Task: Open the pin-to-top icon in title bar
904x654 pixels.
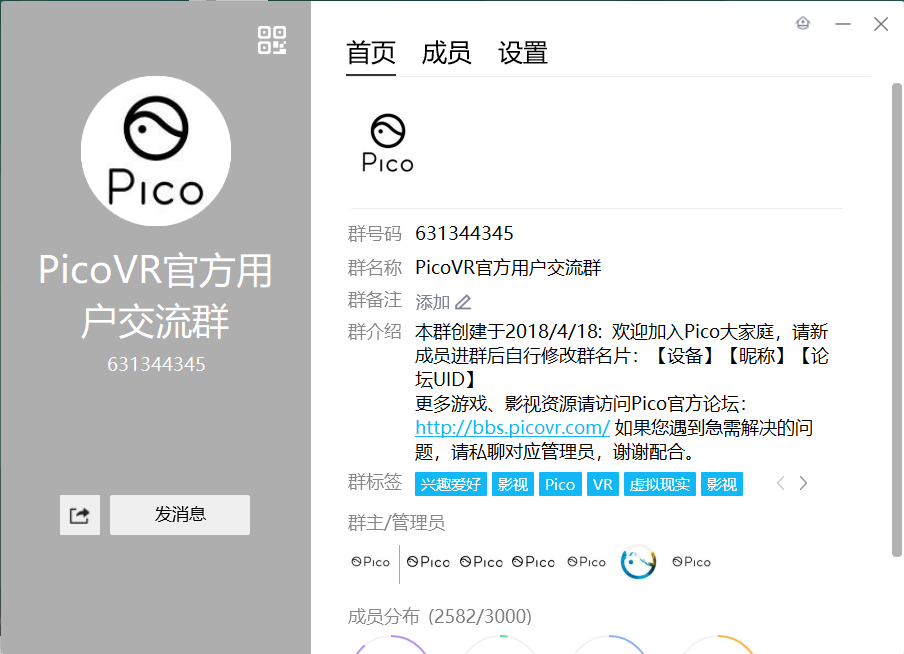Action: tap(803, 23)
